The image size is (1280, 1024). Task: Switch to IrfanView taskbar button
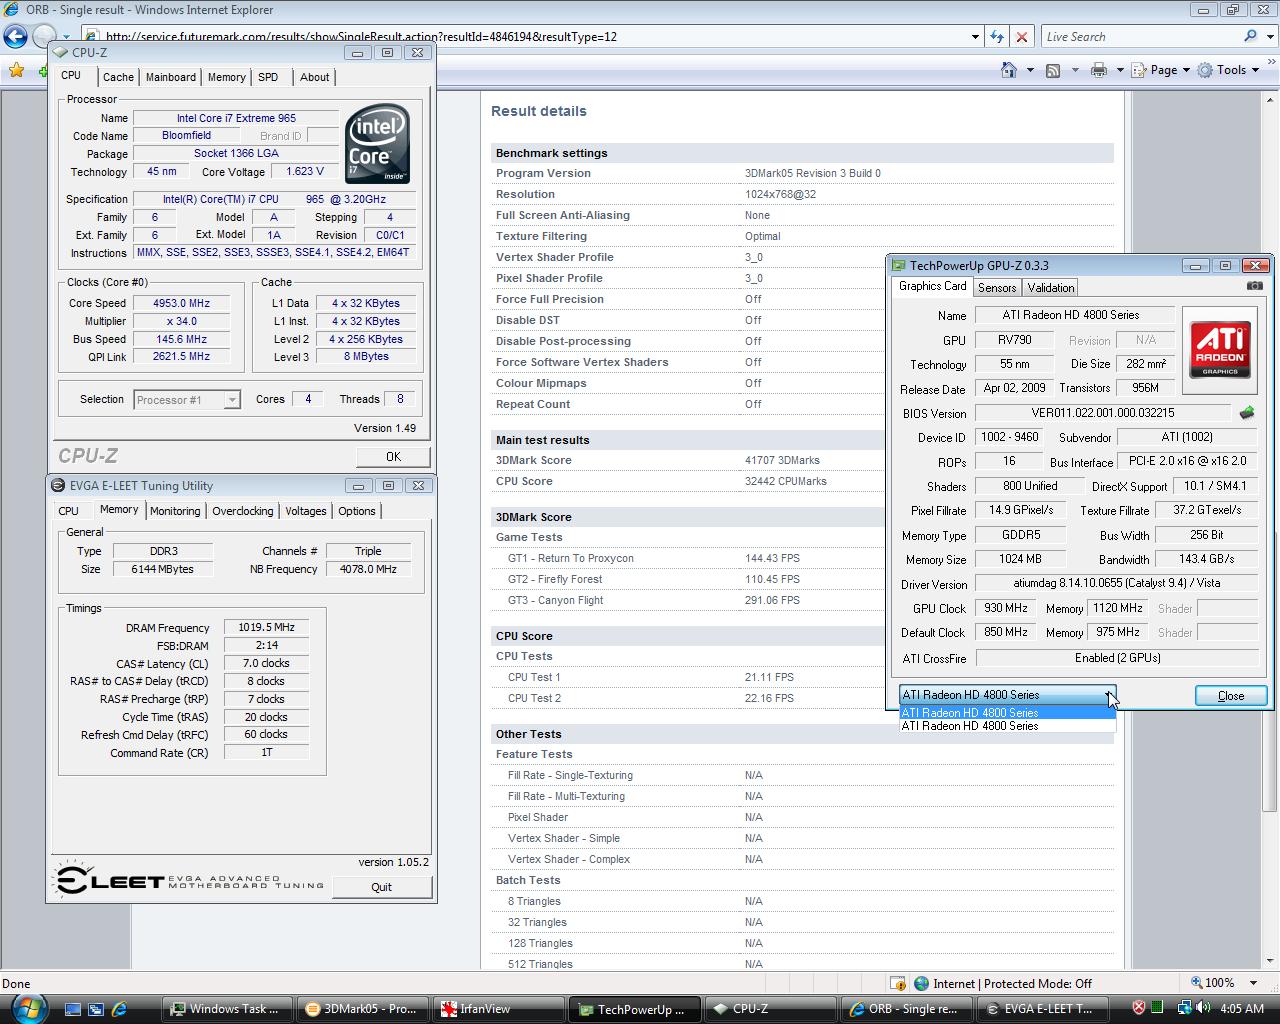pyautogui.click(x=498, y=1009)
